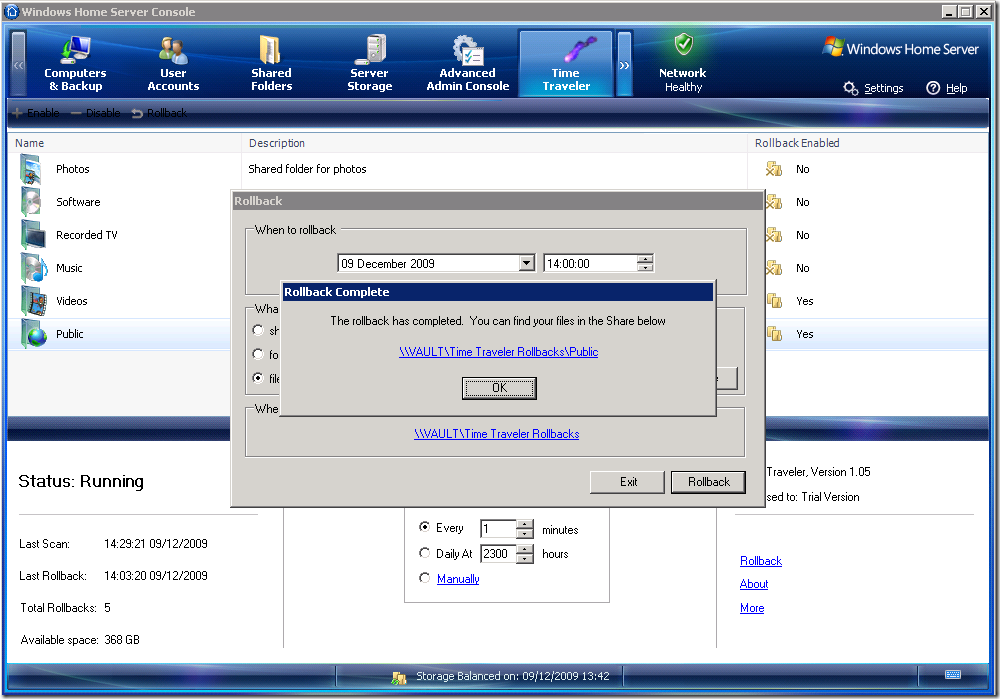Click the rollback time field 14:00:00
Image resolution: width=1000 pixels, height=699 pixels.
pyautogui.click(x=591, y=263)
